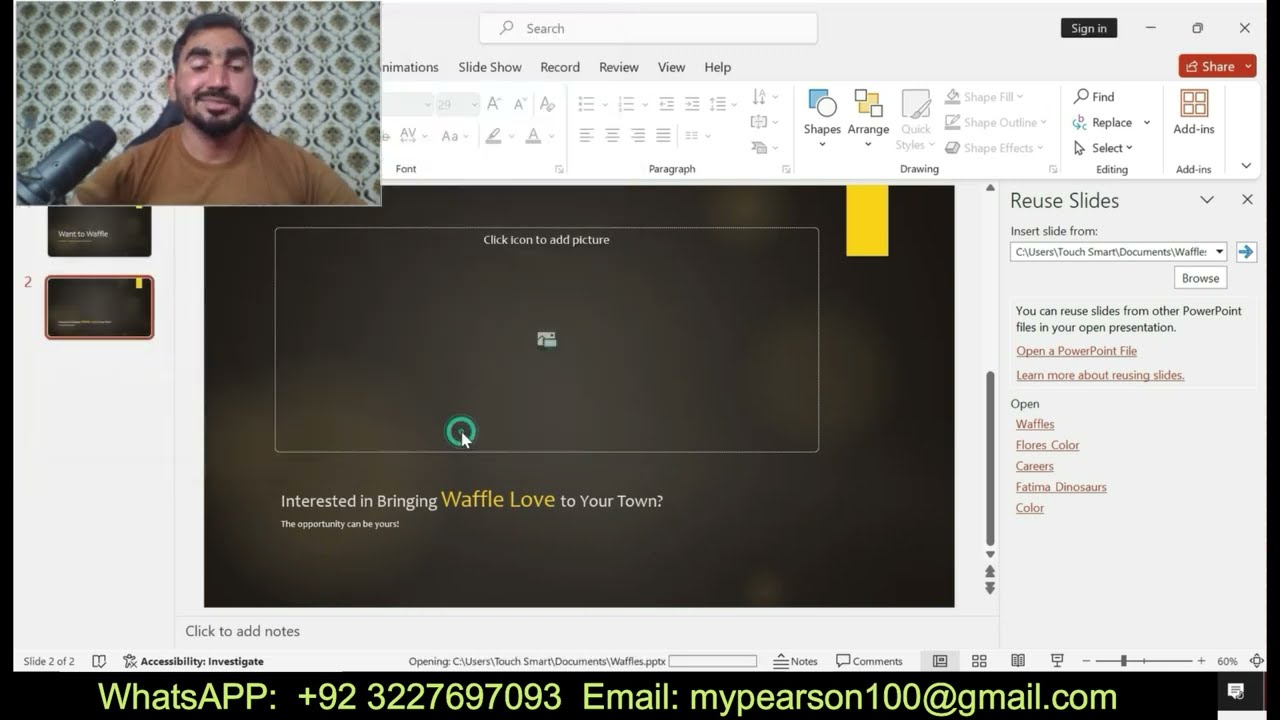Click the Character Spacing icon
Viewport: 1280px width, 720px height.
coord(408,135)
